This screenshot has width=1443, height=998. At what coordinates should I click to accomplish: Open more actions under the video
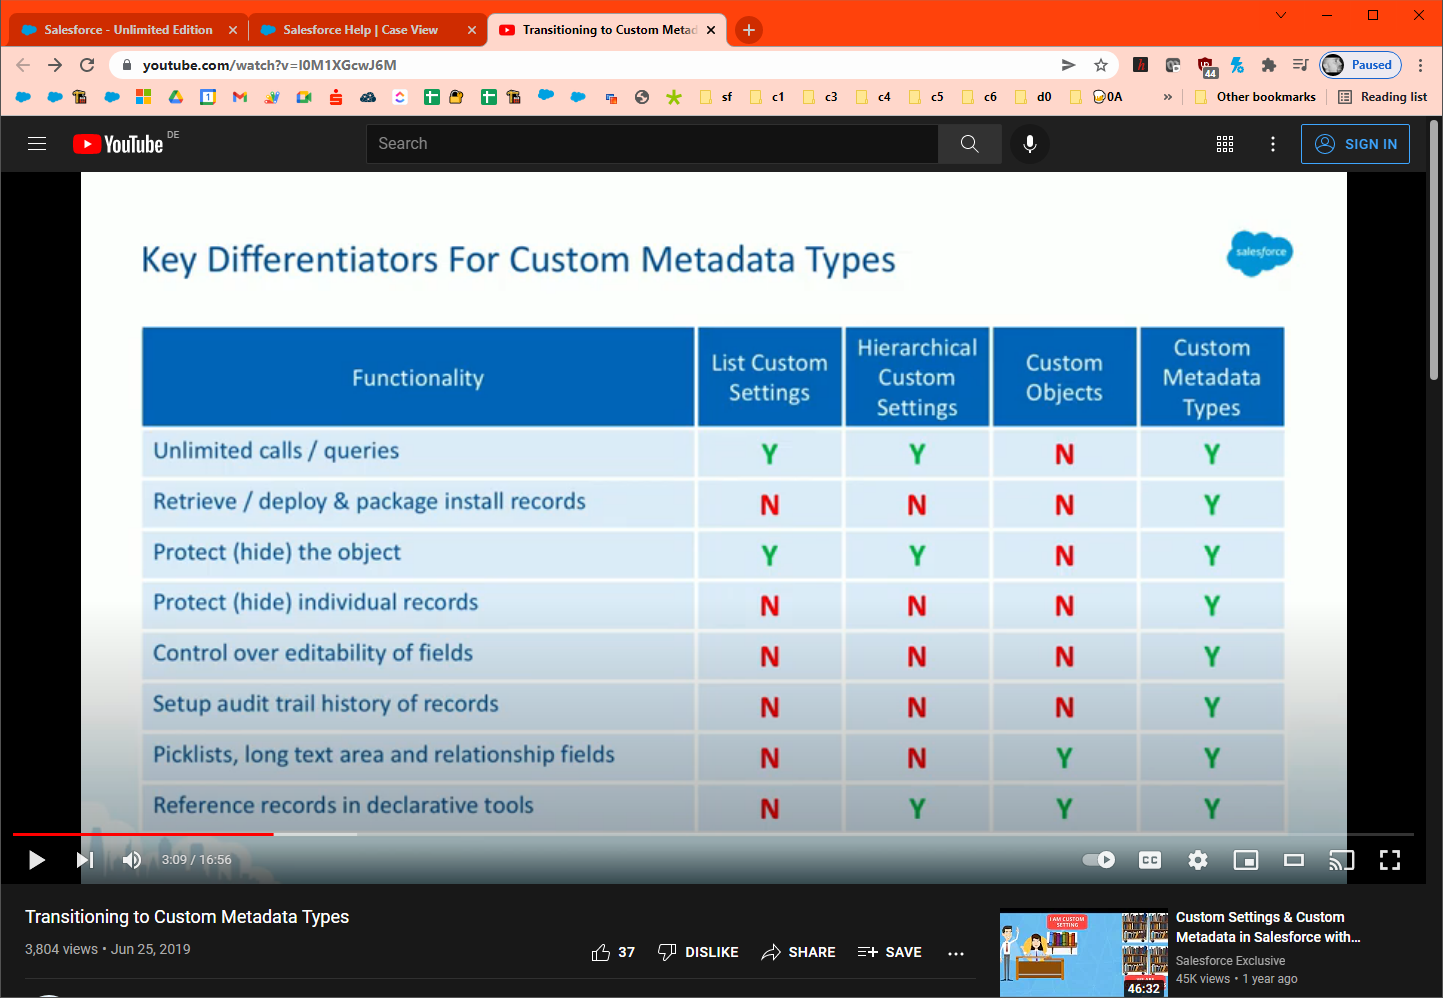[956, 953]
